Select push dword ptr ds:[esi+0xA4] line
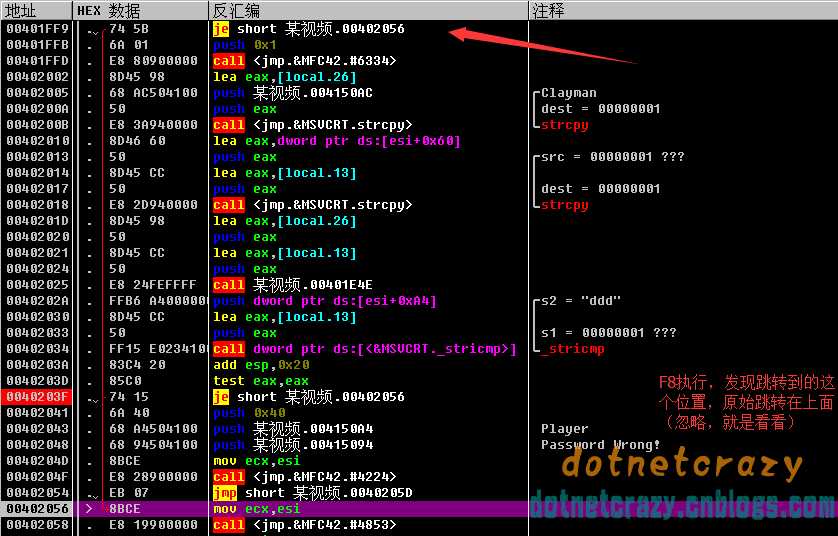 [324, 301]
